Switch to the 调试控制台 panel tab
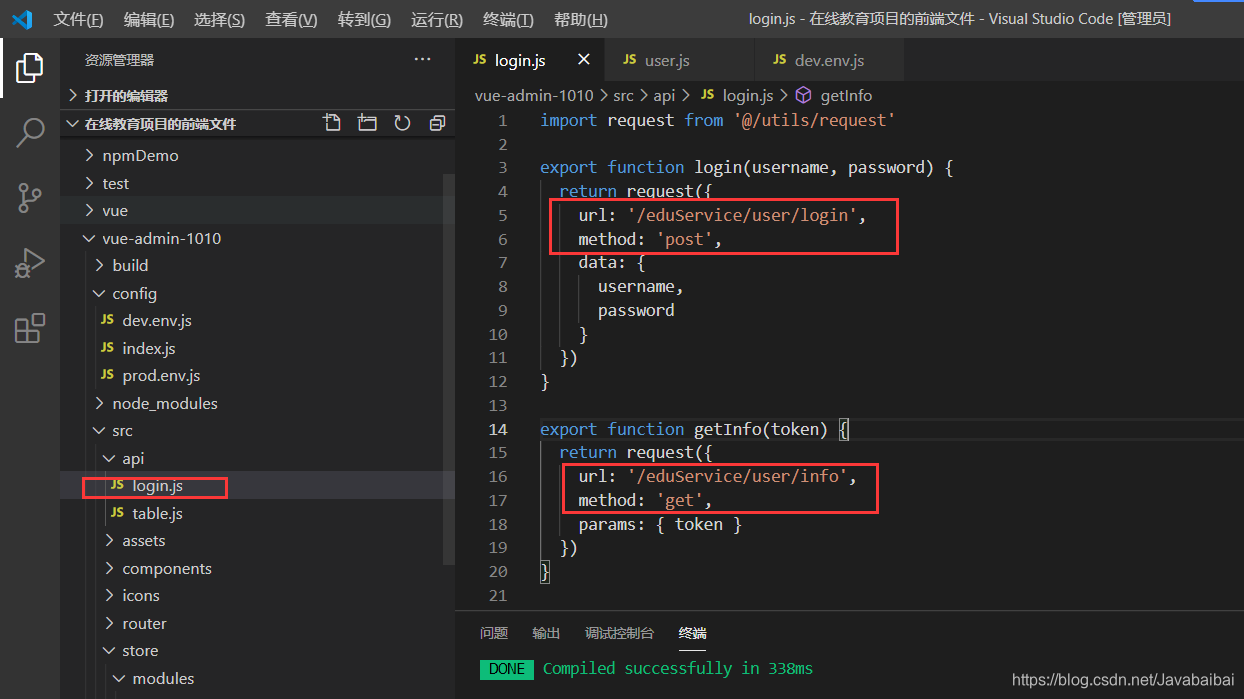This screenshot has height=699, width=1244. (619, 633)
